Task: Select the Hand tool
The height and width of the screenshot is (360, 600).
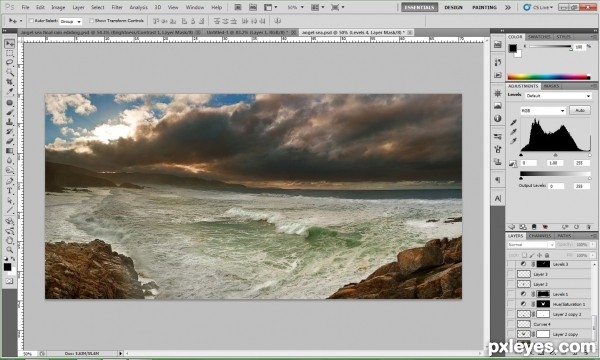Action: [x=10, y=241]
